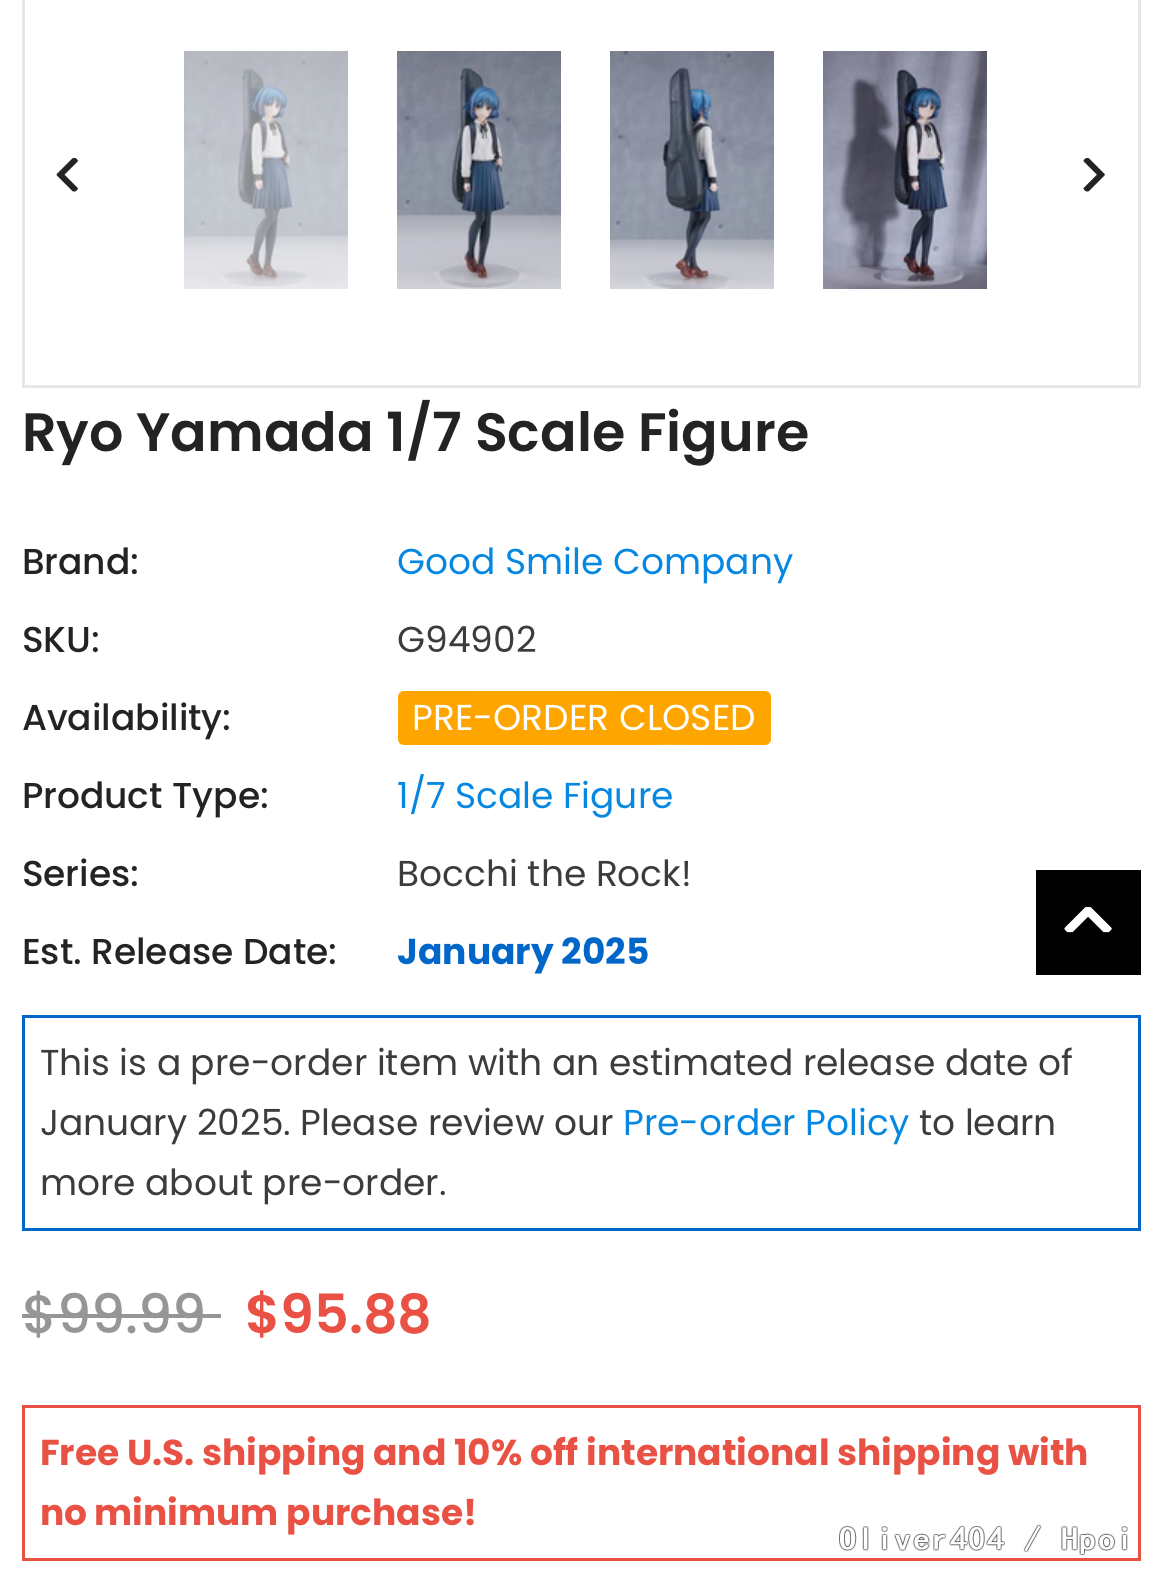
Task: Open the Pre-order Policy link
Action: tap(765, 1123)
